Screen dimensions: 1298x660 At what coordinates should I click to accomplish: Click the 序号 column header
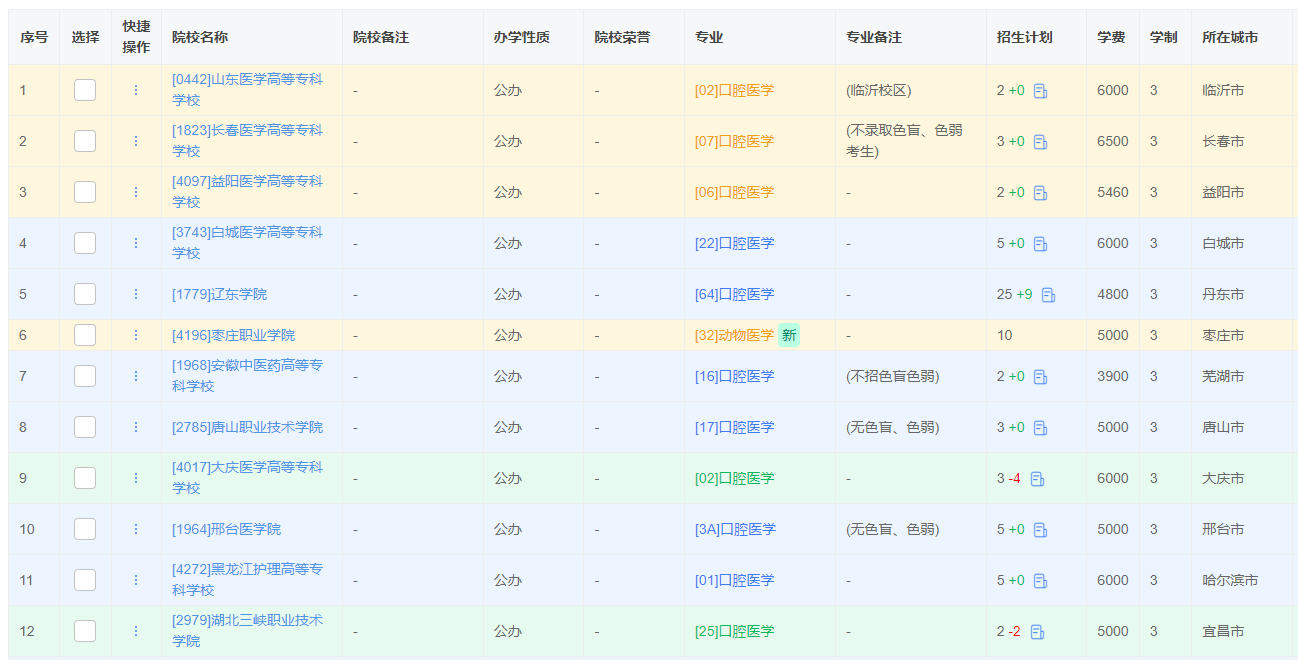34,35
